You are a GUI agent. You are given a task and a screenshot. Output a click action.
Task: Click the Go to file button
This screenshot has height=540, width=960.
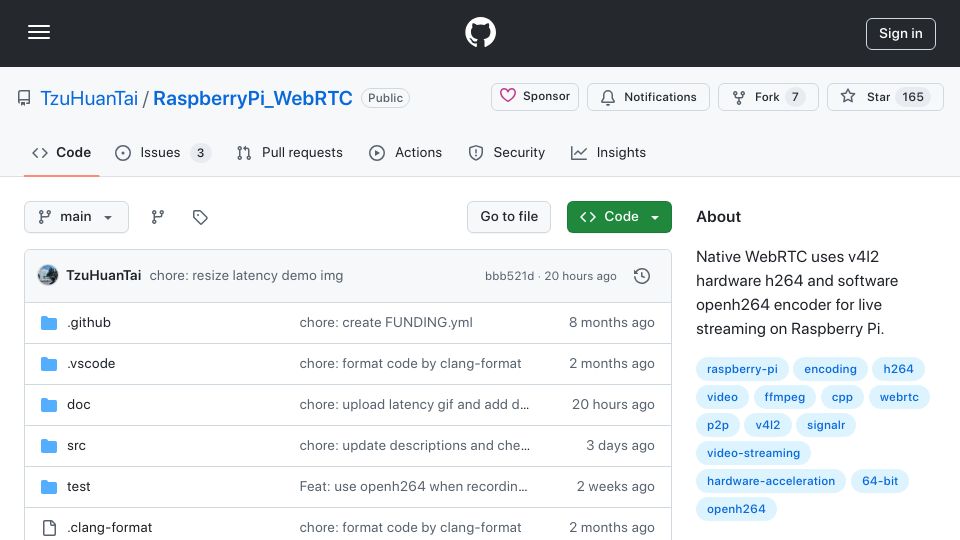[509, 217]
